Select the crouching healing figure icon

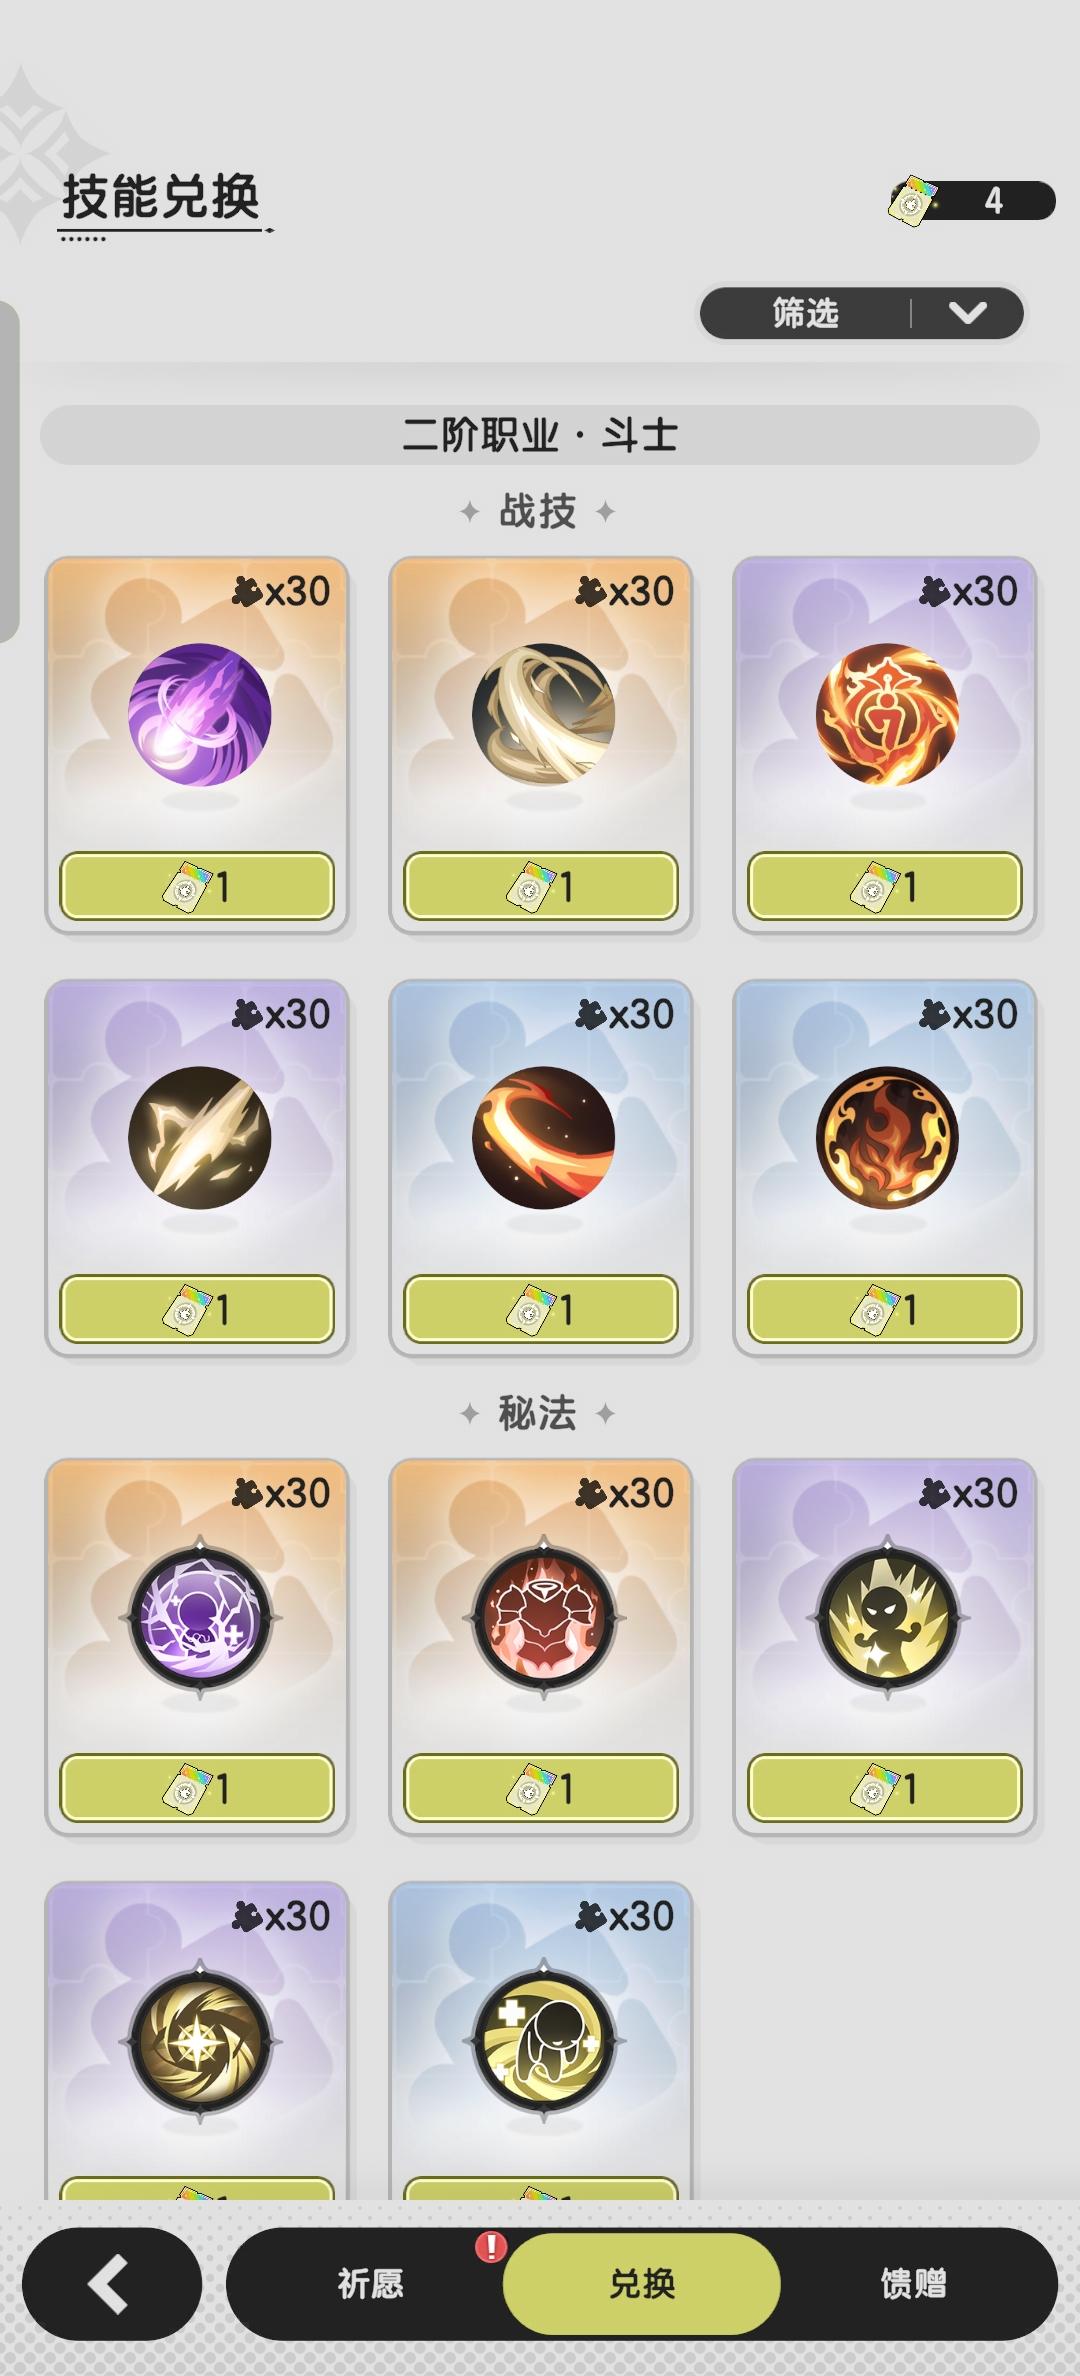[x=543, y=2040]
